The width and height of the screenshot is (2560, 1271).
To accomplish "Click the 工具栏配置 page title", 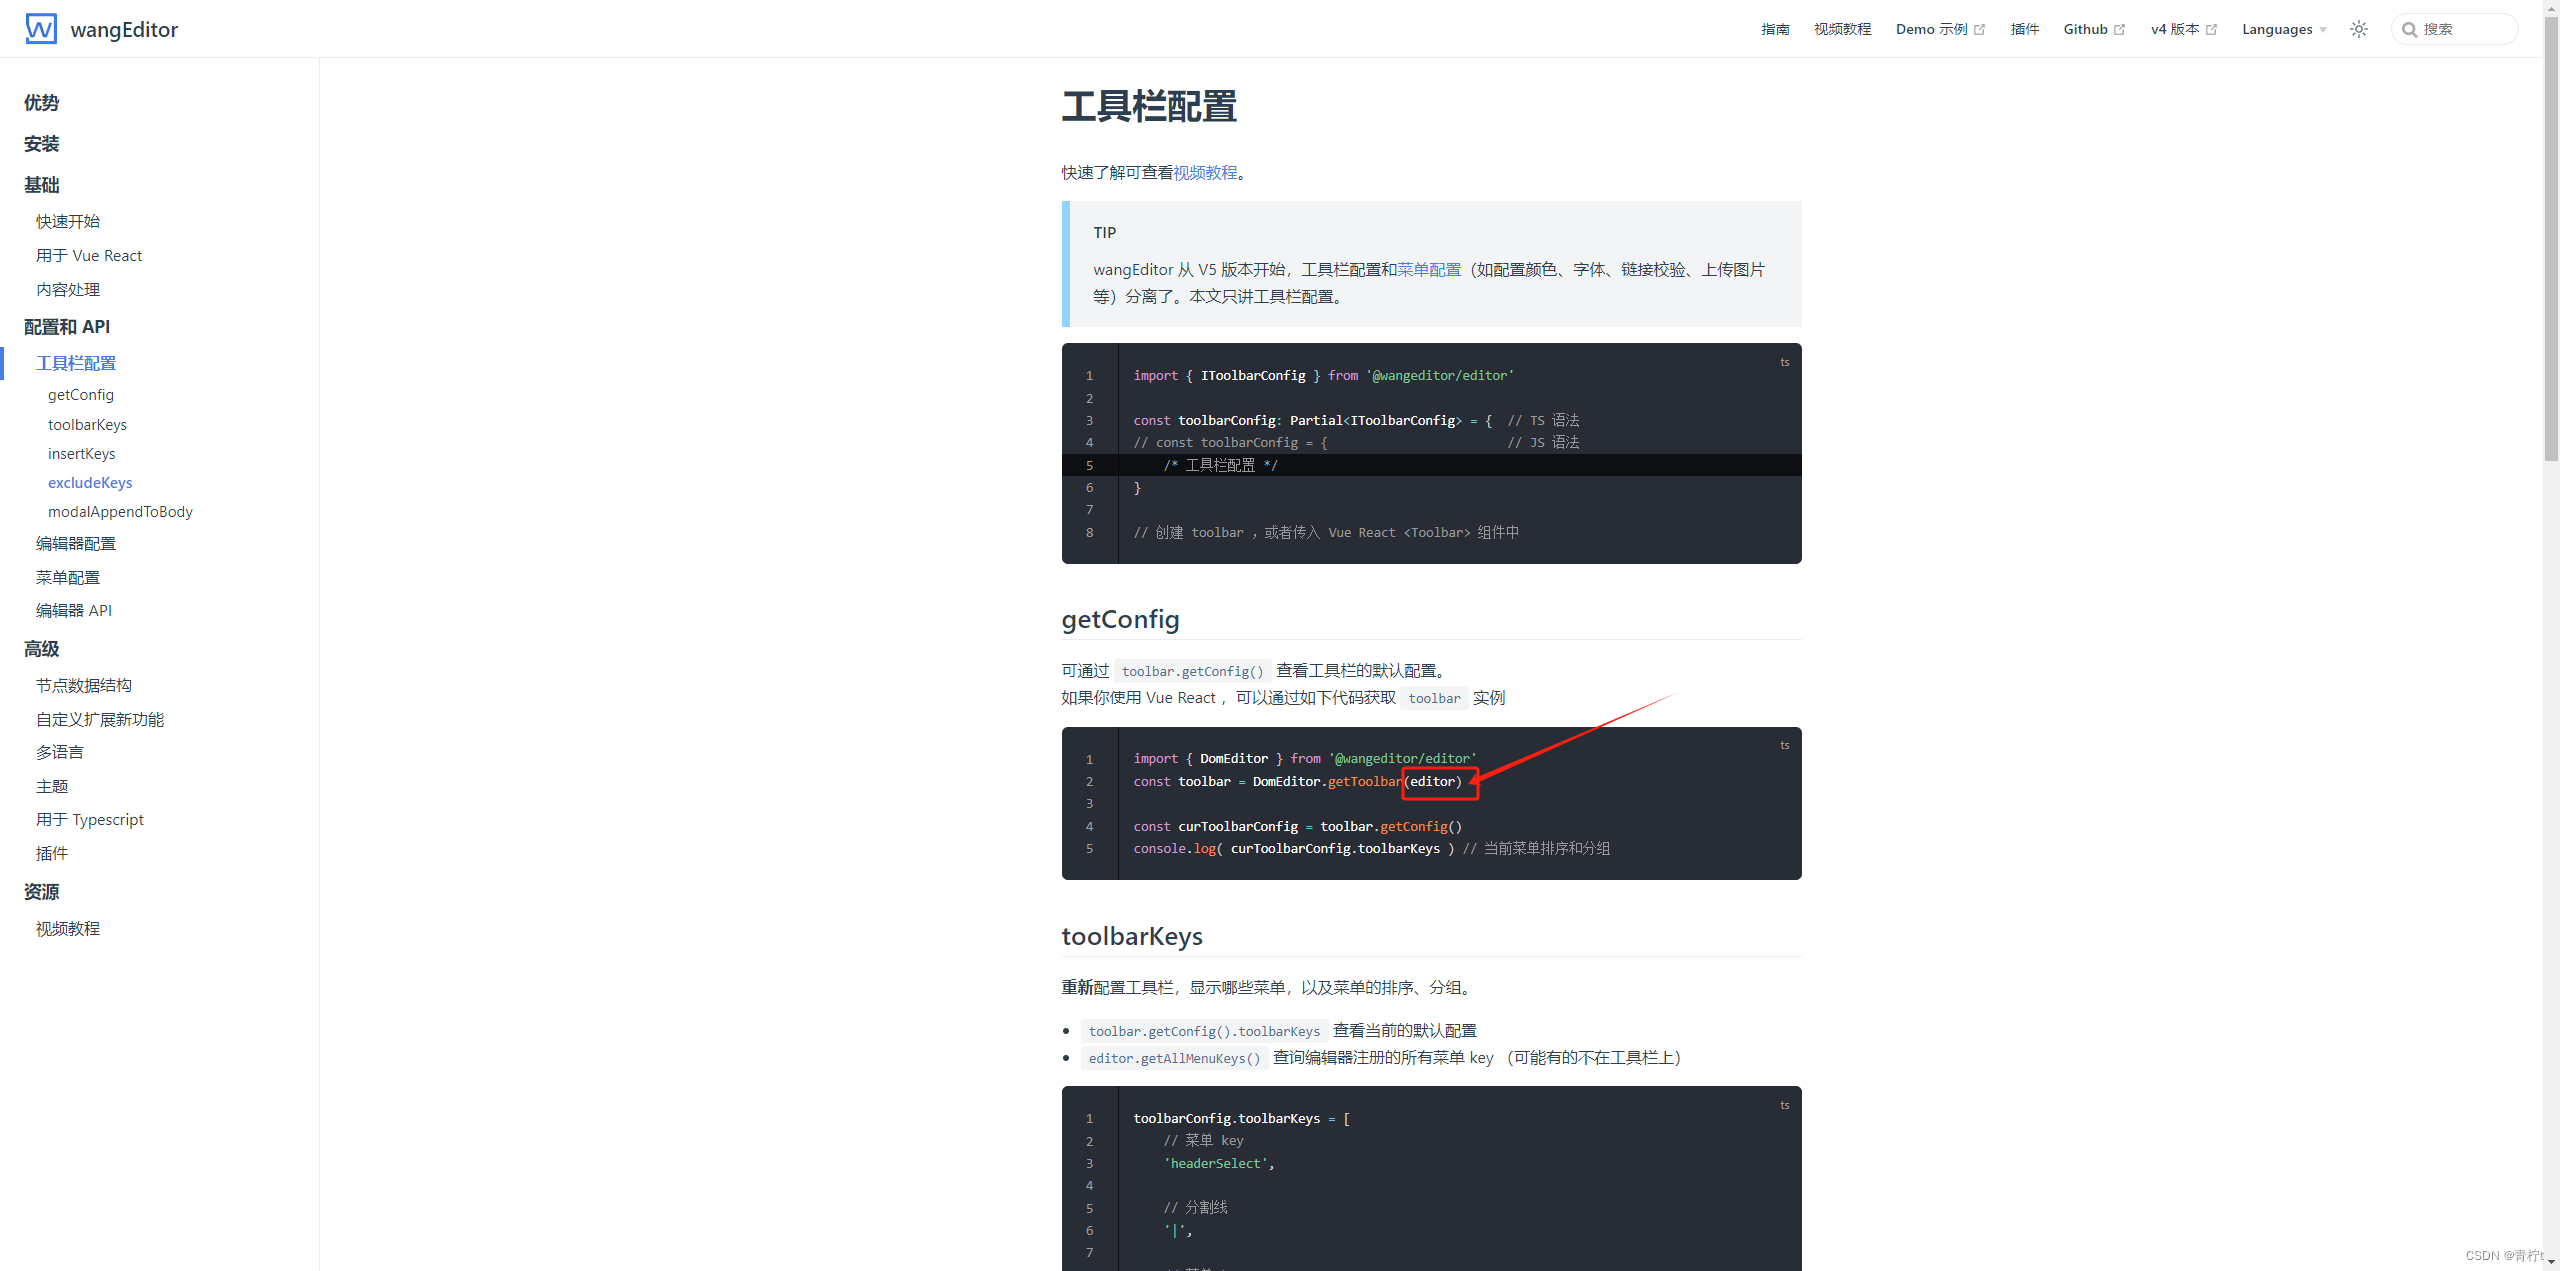I will point(1149,106).
